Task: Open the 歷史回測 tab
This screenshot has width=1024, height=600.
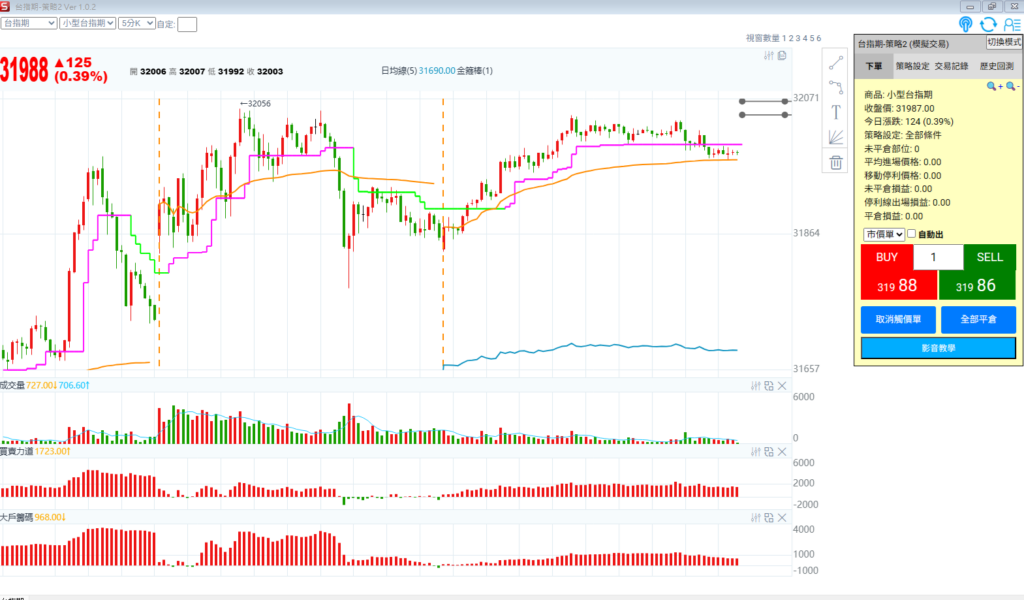Action: [997, 66]
